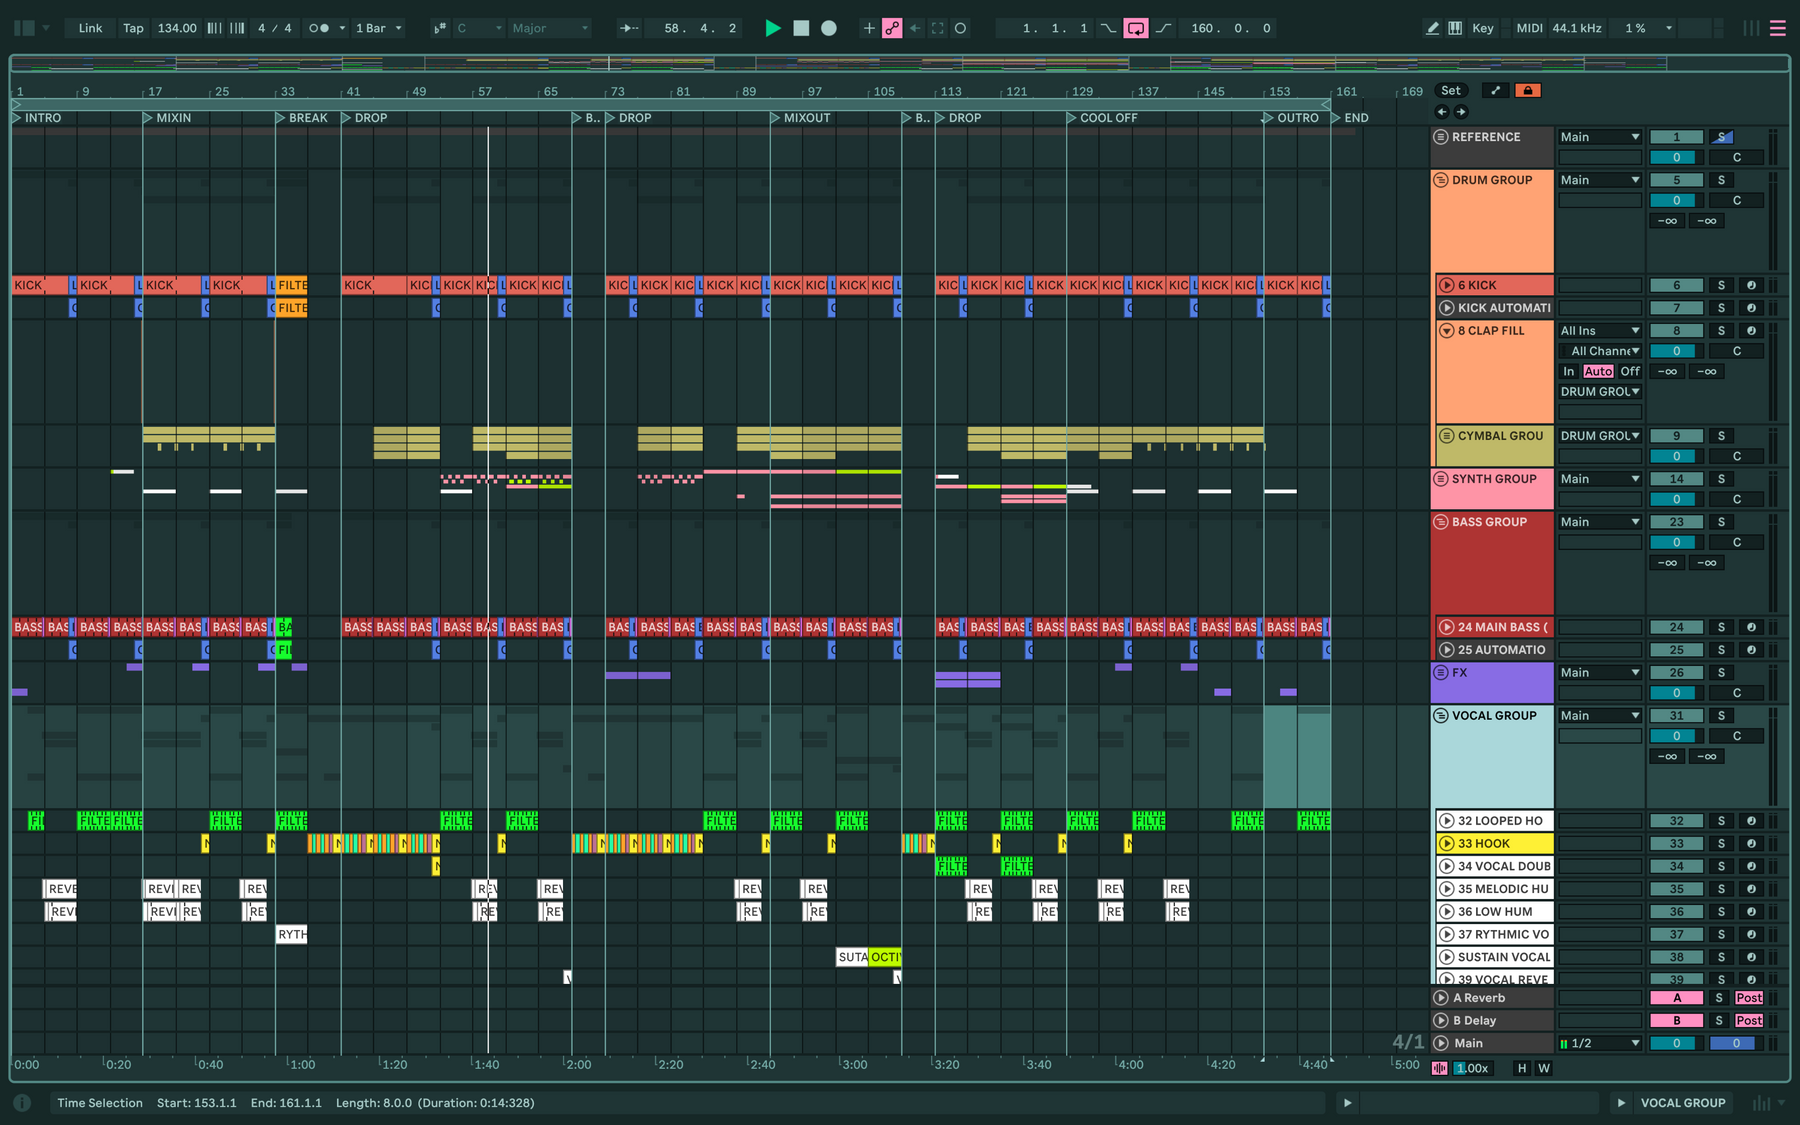Toggle Draw Mode pencil icon
The image size is (1800, 1125).
[x=1432, y=28]
